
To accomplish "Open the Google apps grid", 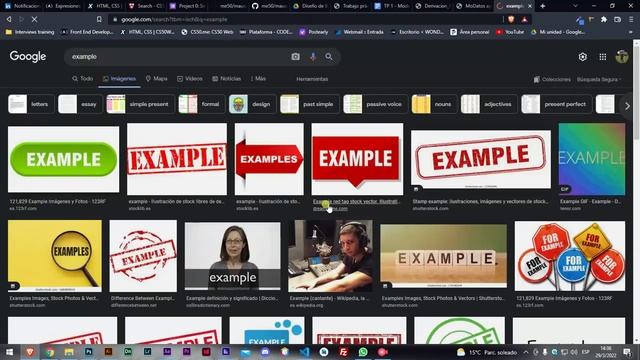I will click(602, 57).
